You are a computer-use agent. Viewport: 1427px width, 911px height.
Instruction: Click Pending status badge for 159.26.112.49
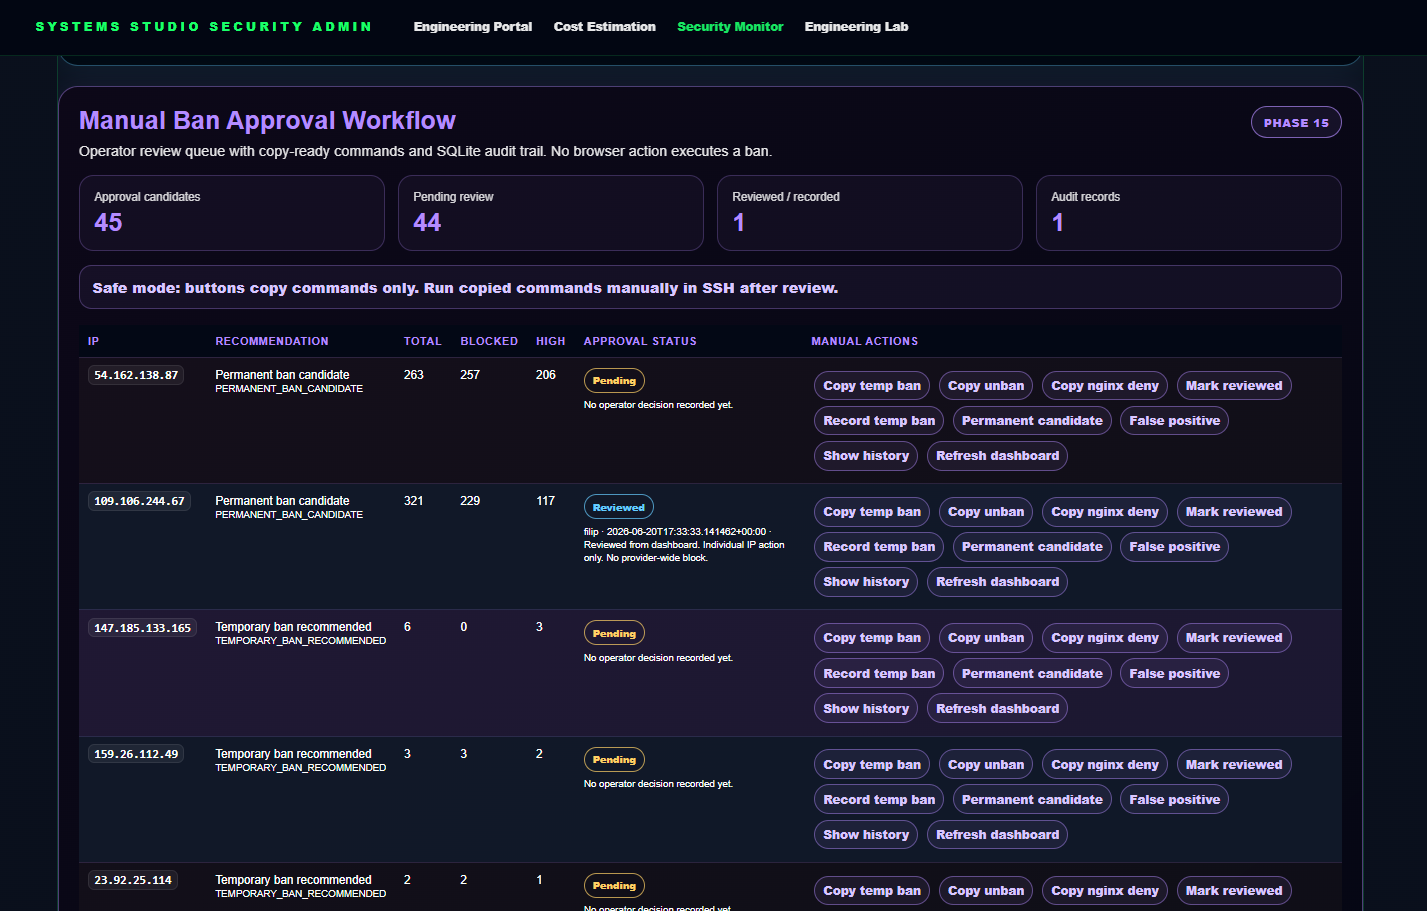(614, 760)
